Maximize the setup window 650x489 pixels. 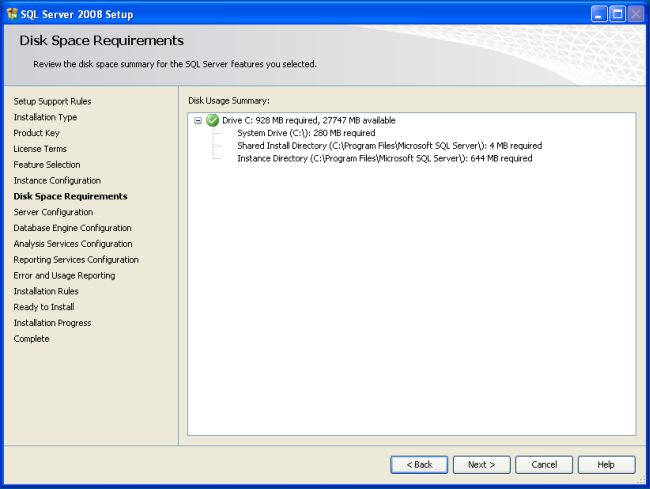pyautogui.click(x=617, y=15)
